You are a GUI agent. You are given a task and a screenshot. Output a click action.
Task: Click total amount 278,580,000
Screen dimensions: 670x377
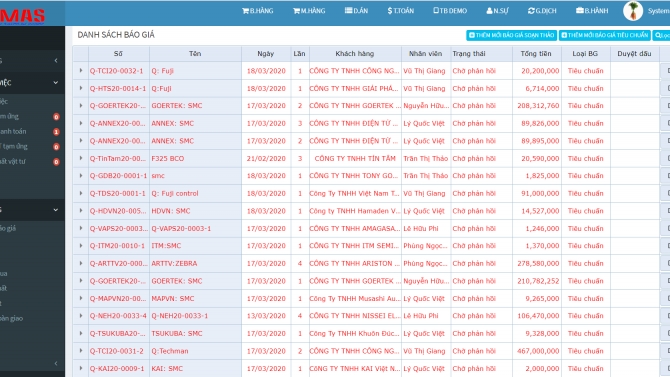[x=538, y=263]
